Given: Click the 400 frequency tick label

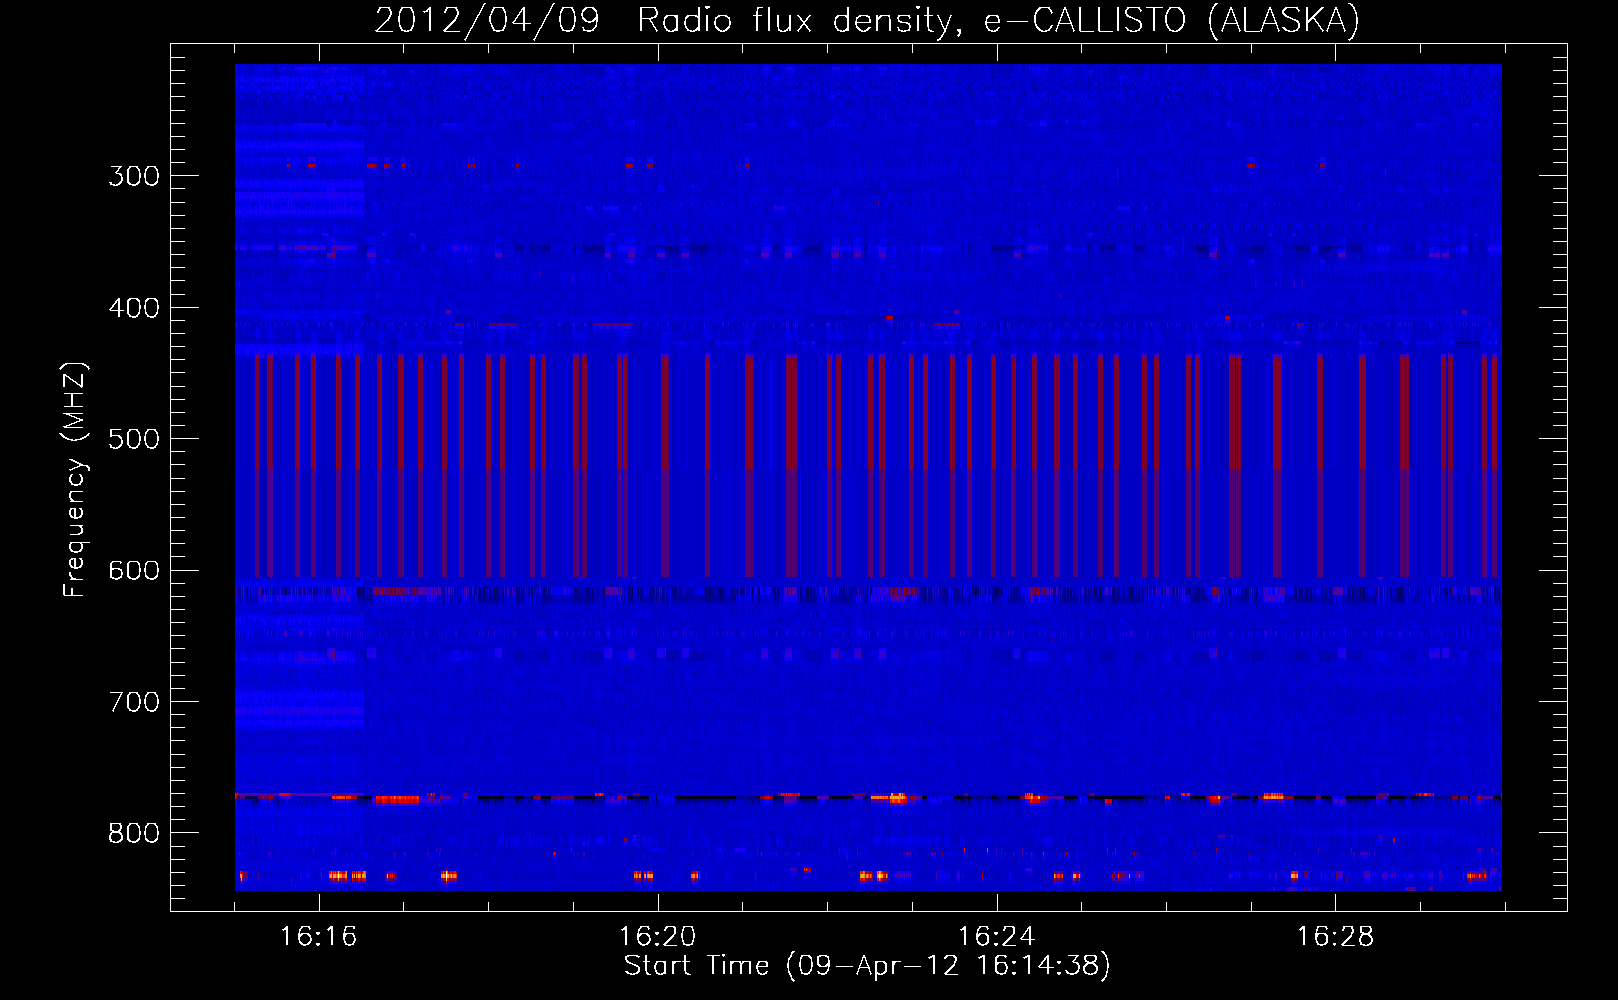Looking at the screenshot, I should [134, 308].
